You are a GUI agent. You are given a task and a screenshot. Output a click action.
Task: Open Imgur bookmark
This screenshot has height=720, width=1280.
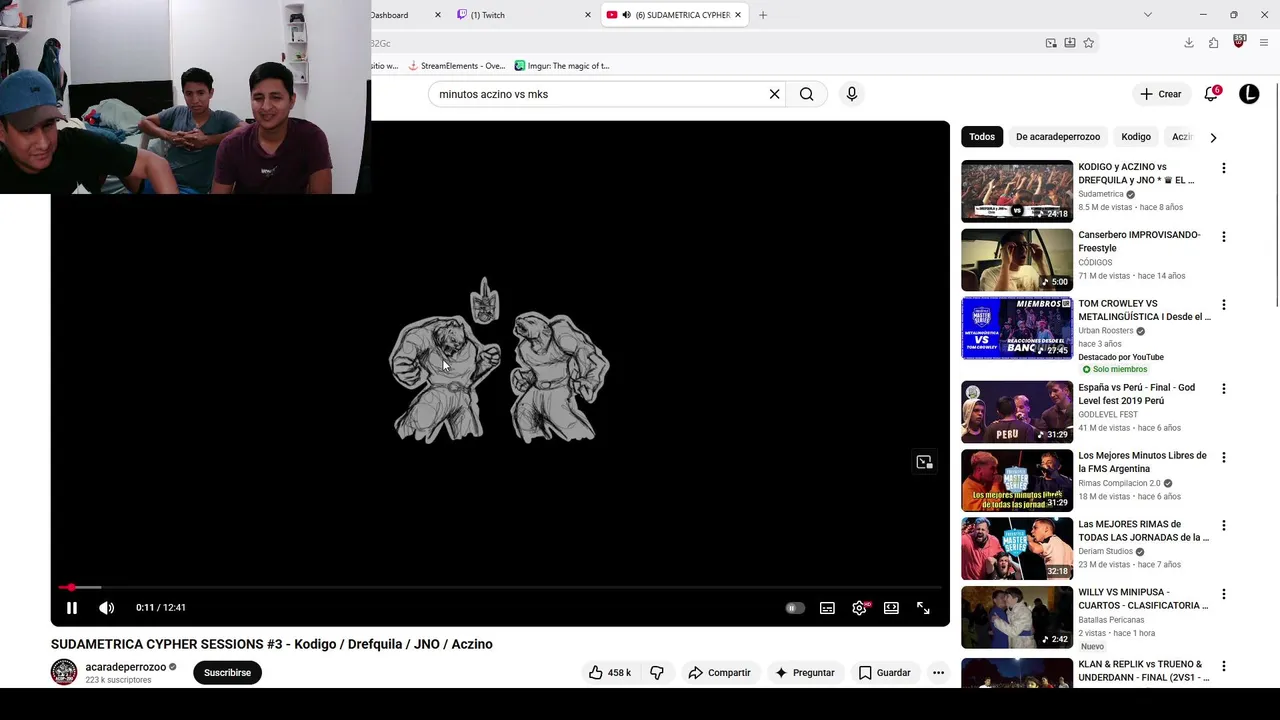562,66
